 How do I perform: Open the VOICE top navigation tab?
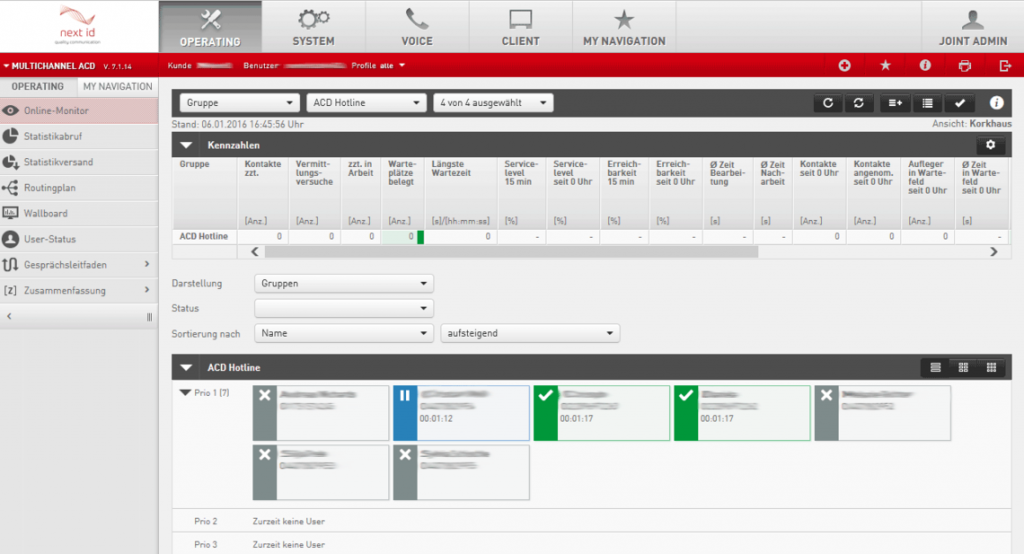(x=417, y=27)
